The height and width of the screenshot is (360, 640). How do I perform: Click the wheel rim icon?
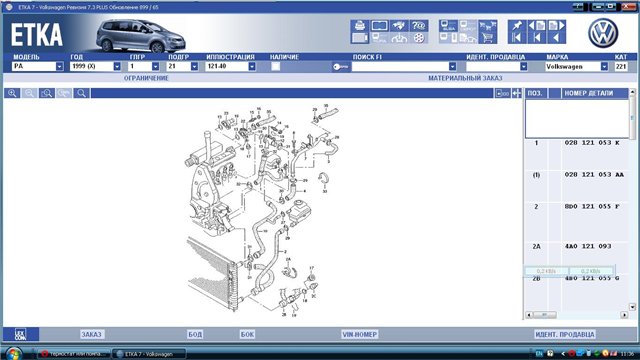click(418, 38)
